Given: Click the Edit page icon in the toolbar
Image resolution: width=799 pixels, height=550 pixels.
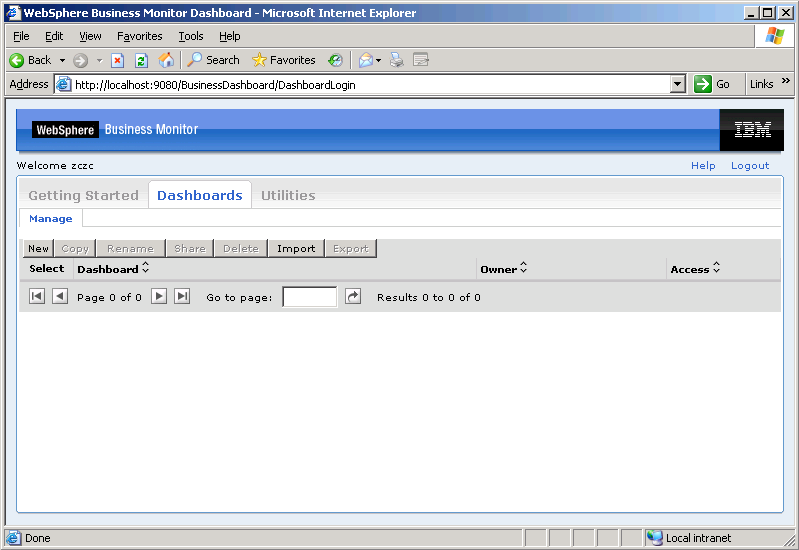Looking at the screenshot, I should pyautogui.click(x=420, y=60).
